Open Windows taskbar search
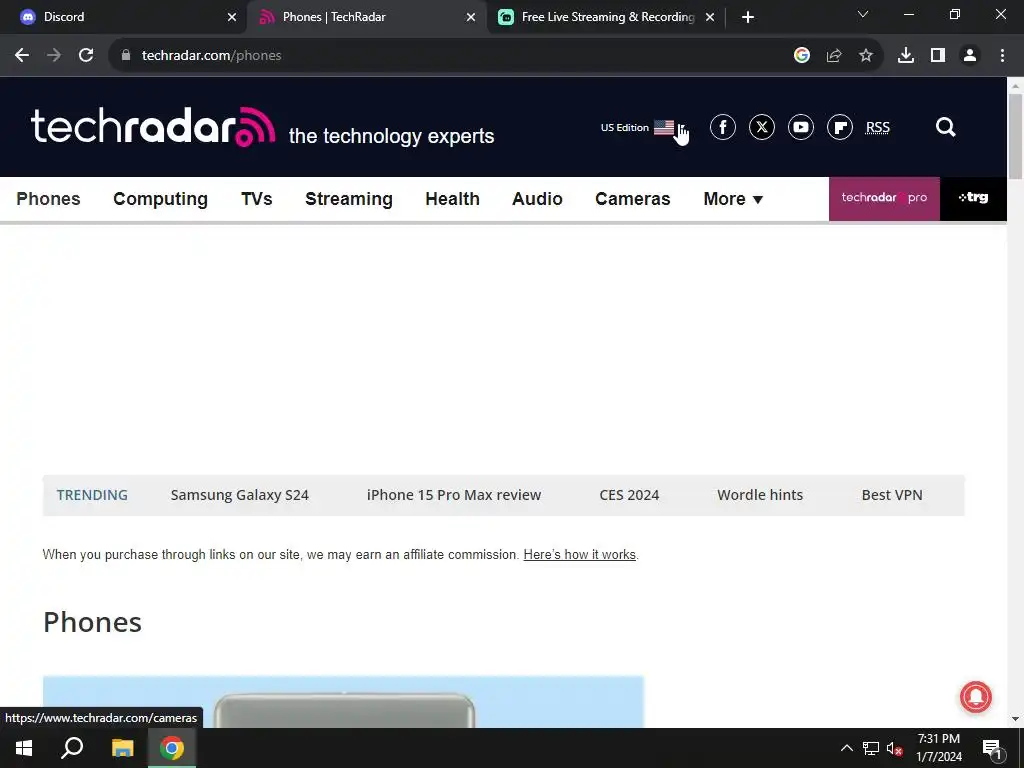Screen dimensions: 1024x768 click(x=72, y=748)
